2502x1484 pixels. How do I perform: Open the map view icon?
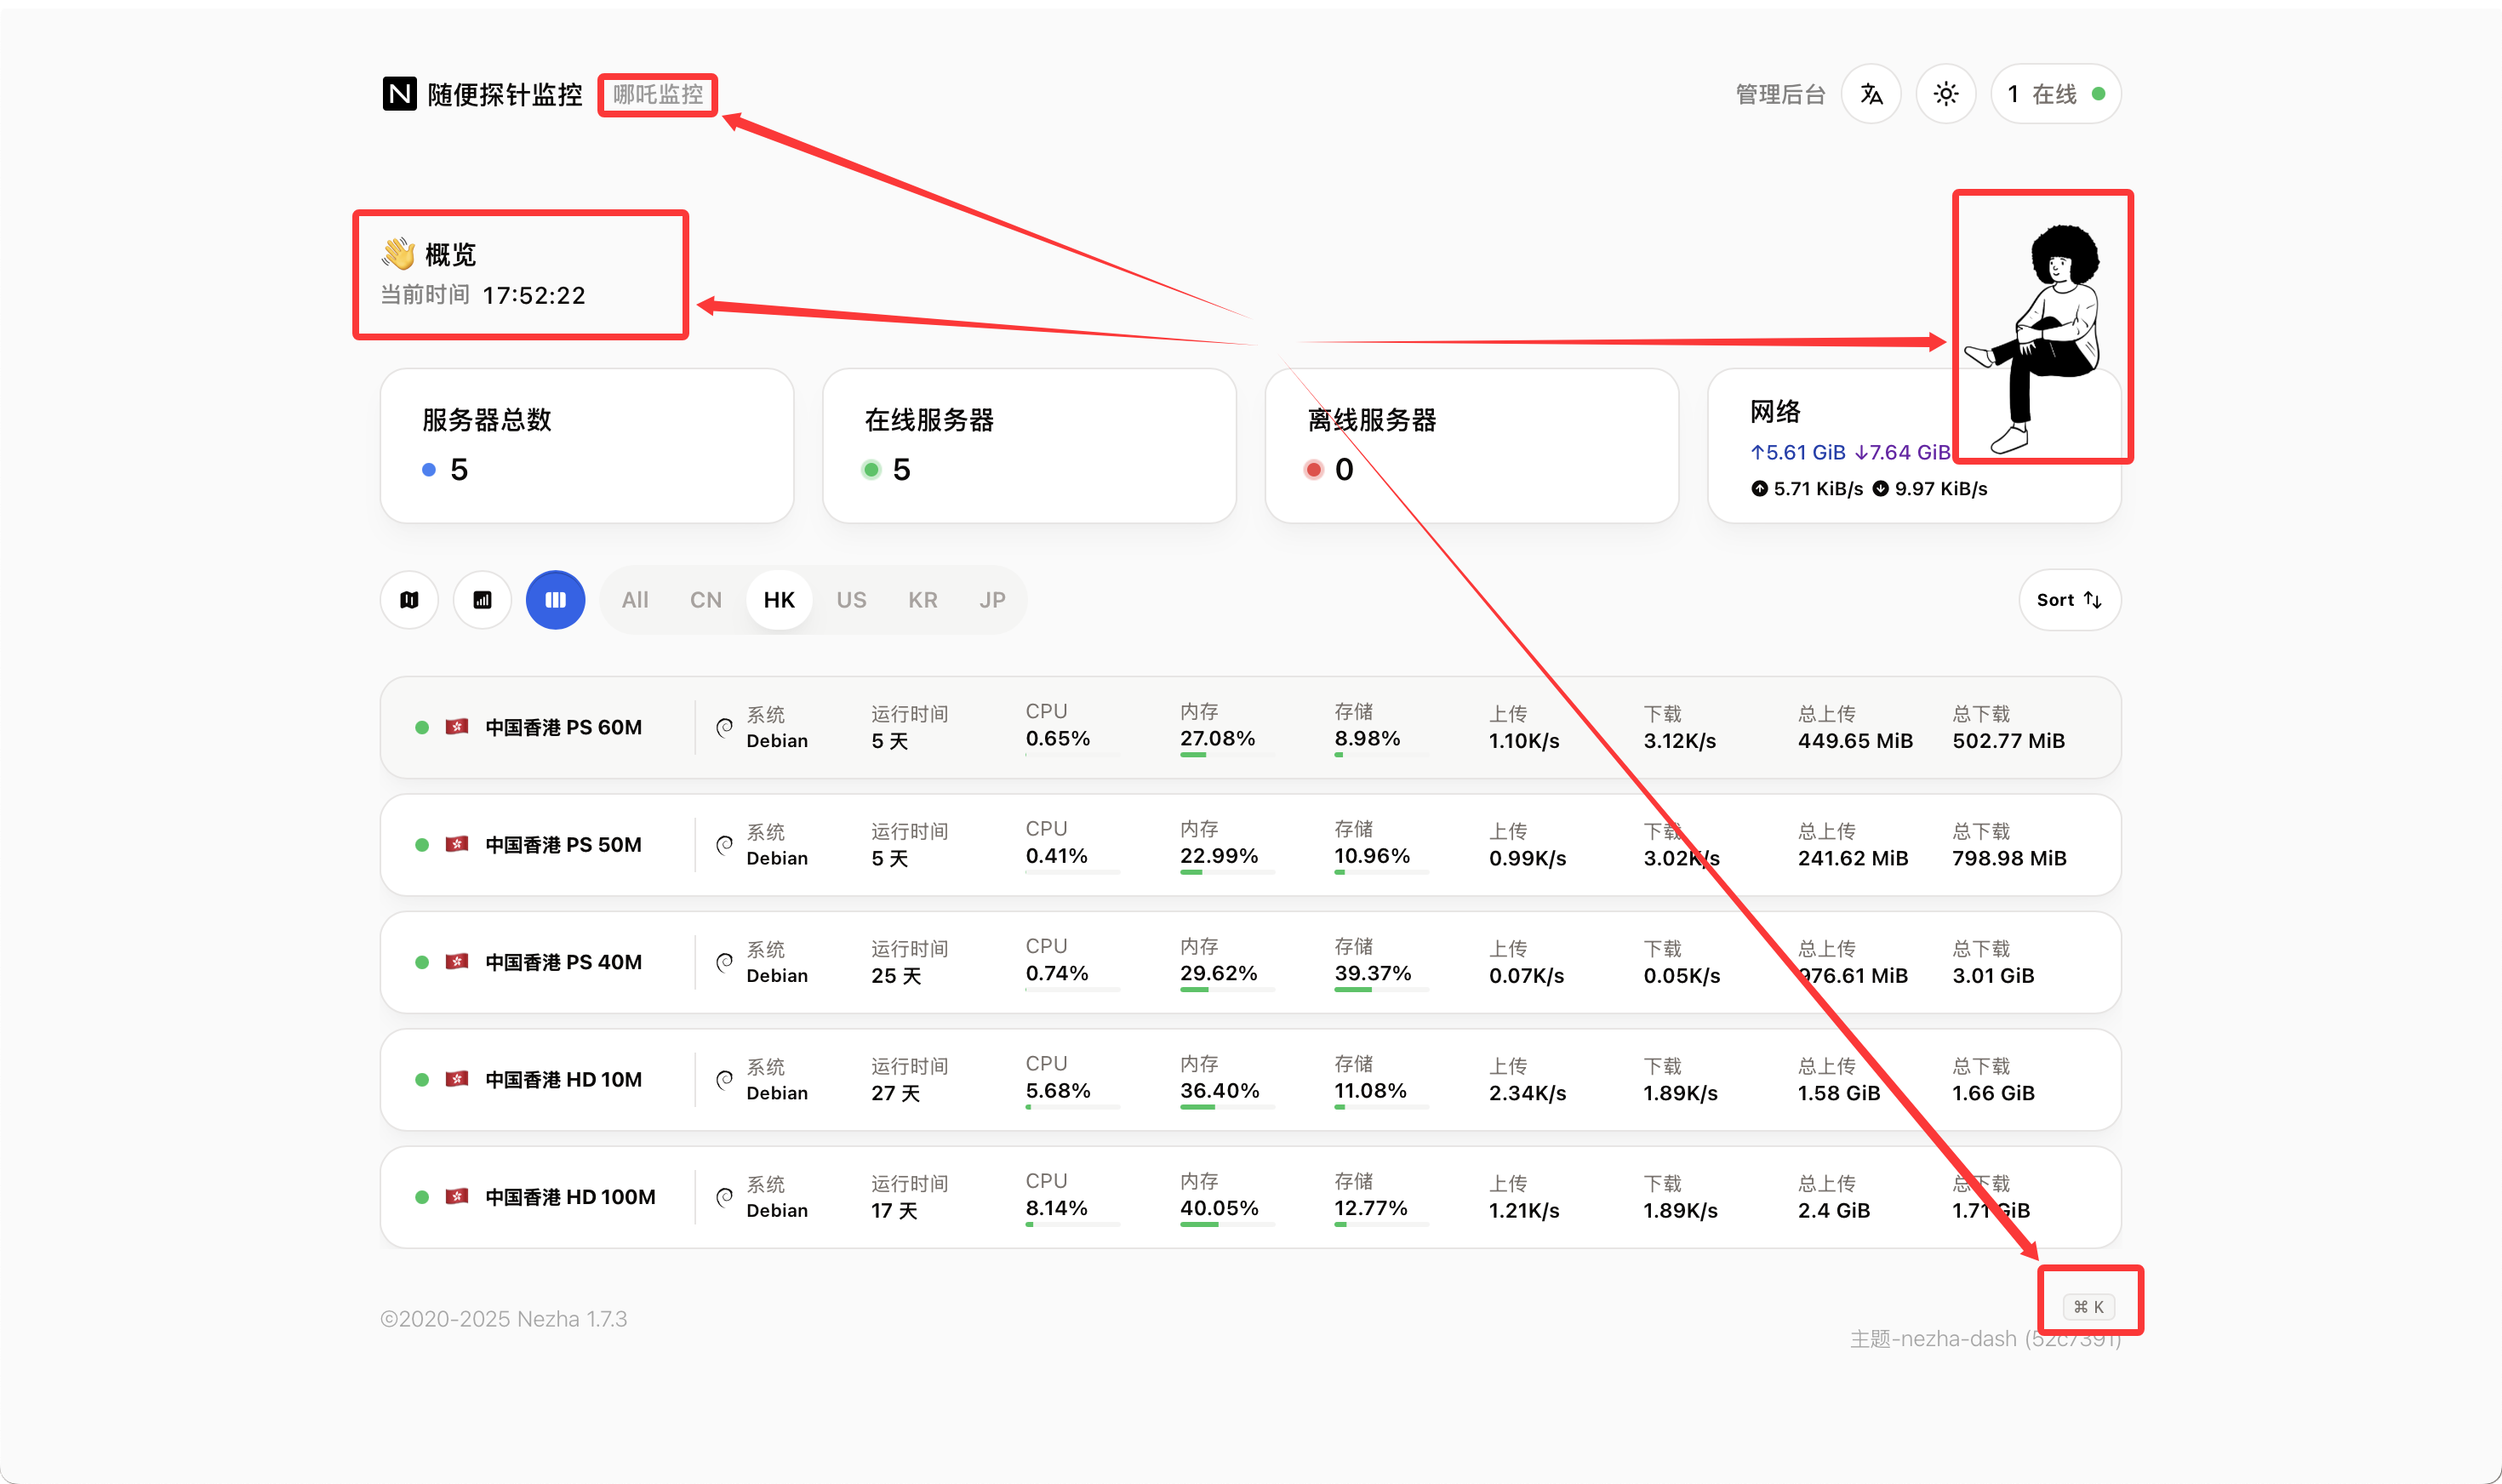[x=409, y=600]
